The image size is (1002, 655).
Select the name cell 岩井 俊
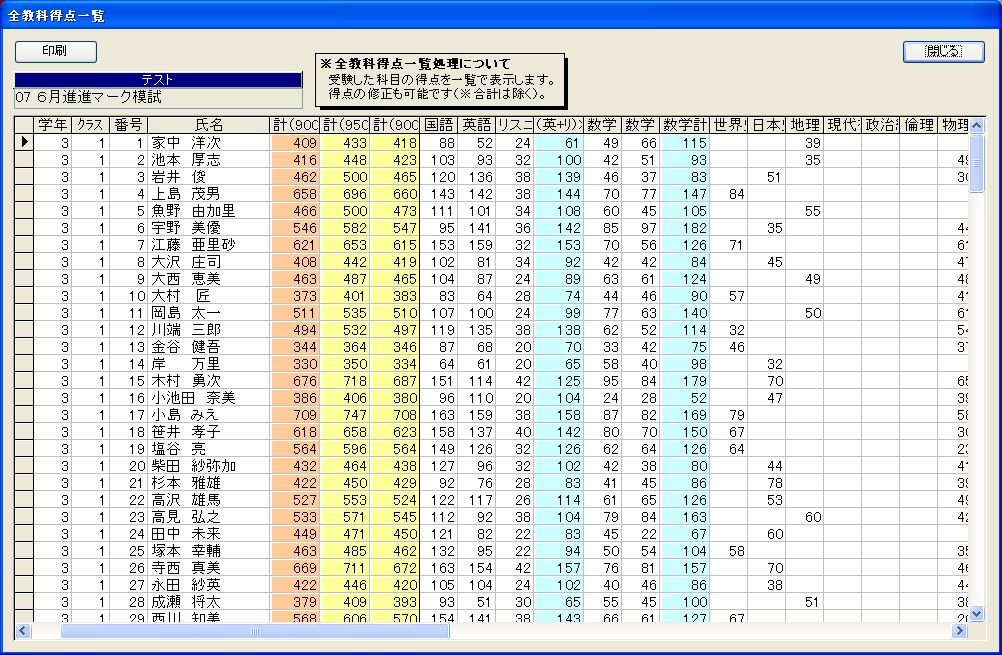208,177
